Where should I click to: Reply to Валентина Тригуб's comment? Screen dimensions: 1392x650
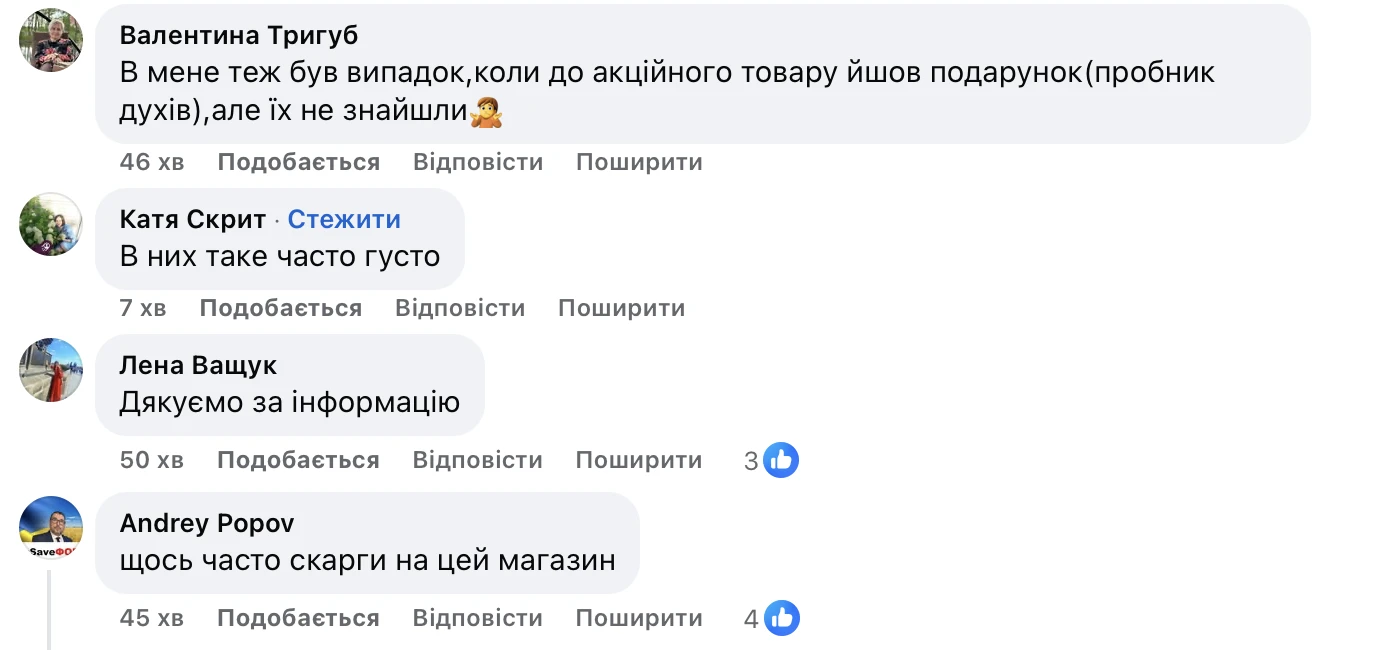[477, 162]
